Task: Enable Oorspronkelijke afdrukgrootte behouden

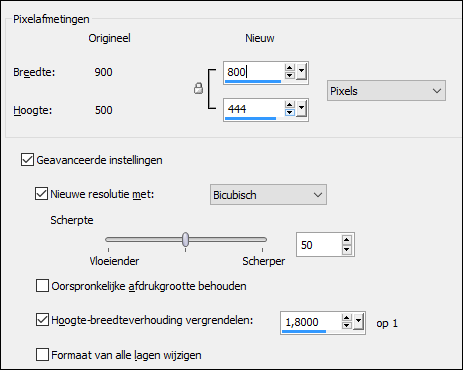Action: (42, 286)
